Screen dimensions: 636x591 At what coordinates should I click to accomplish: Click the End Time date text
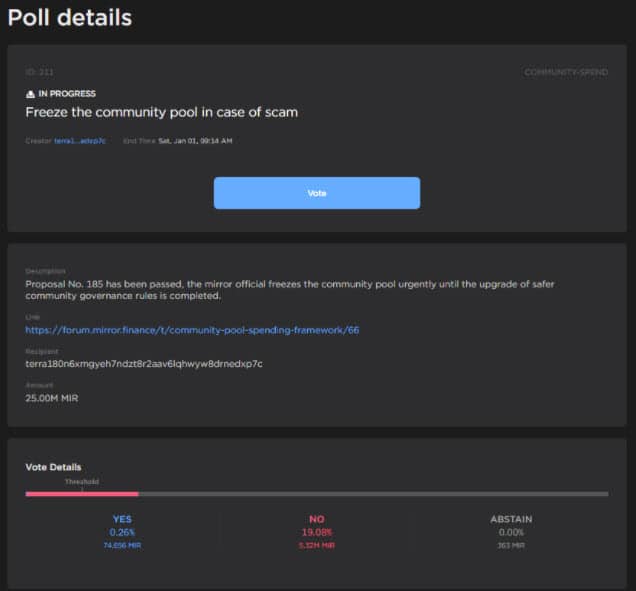click(x=194, y=141)
